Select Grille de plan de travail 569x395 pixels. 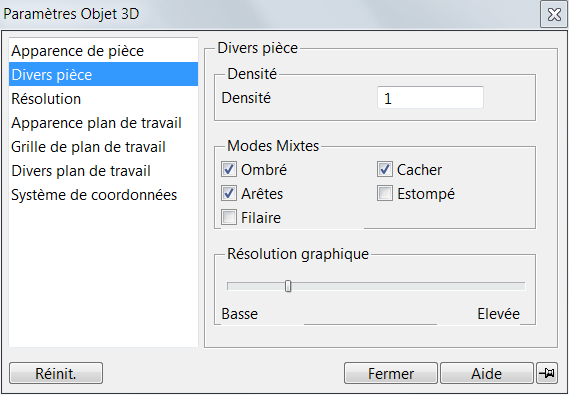103,147
